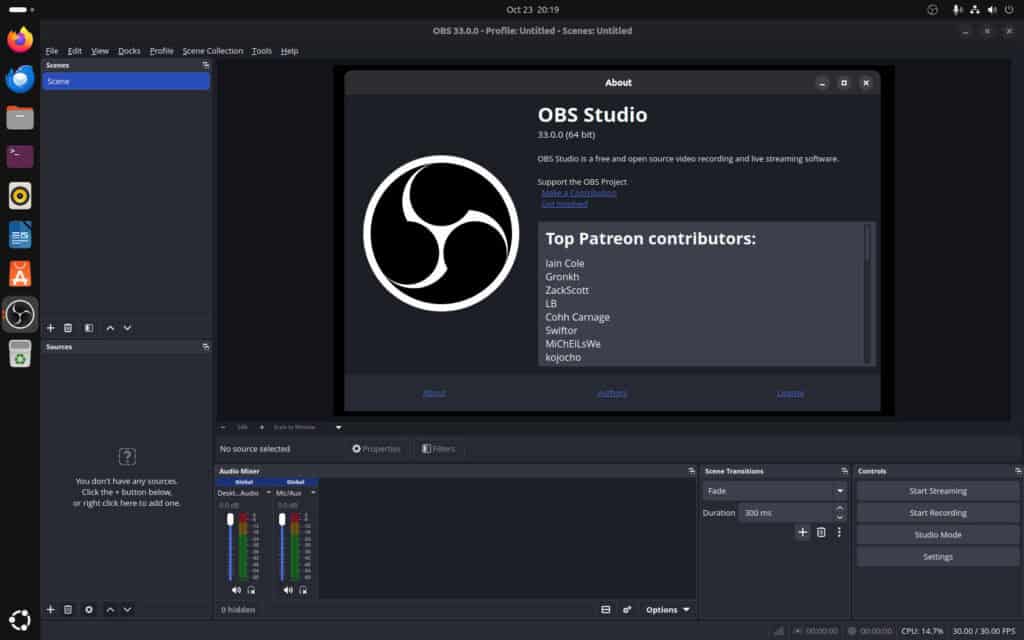Click the About link at dialog bottom
The width and height of the screenshot is (1024, 640).
tap(434, 393)
